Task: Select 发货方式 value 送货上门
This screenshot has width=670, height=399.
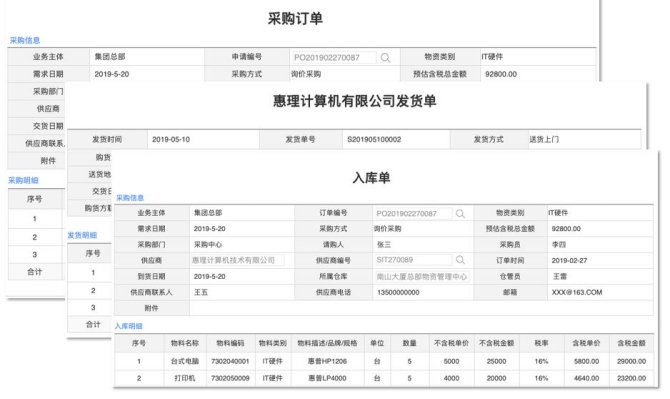Action: [x=544, y=140]
